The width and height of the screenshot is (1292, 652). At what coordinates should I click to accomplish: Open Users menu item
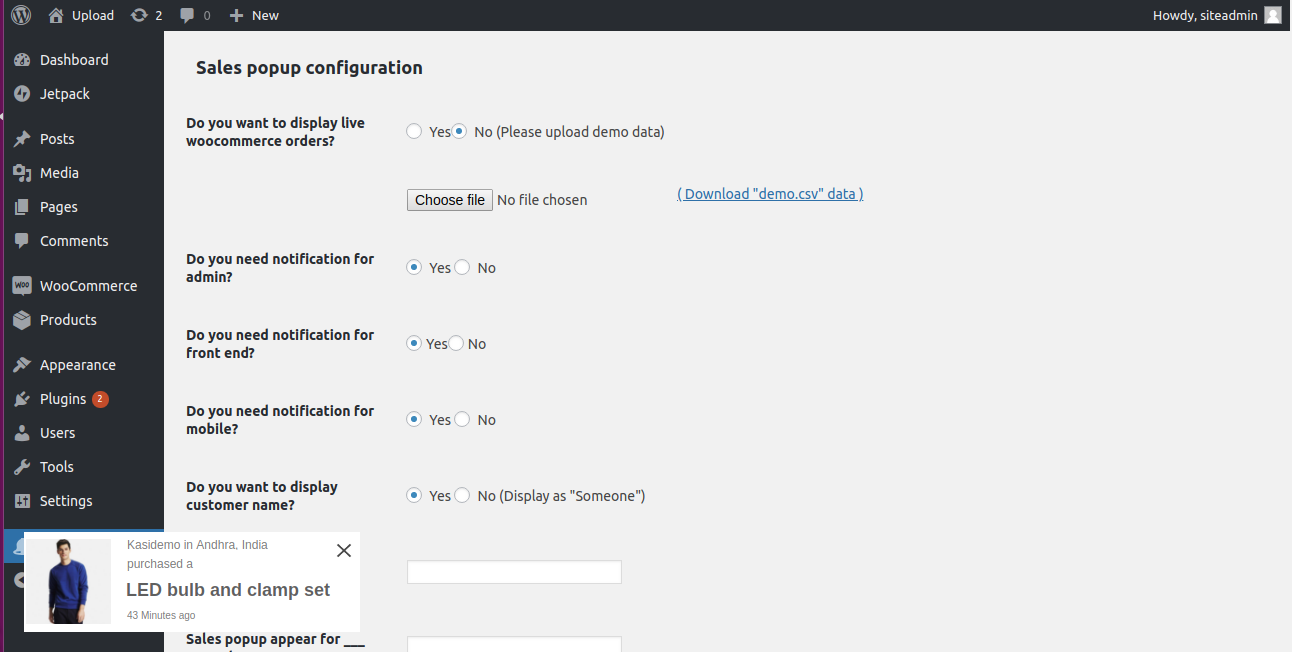pyautogui.click(x=84, y=433)
